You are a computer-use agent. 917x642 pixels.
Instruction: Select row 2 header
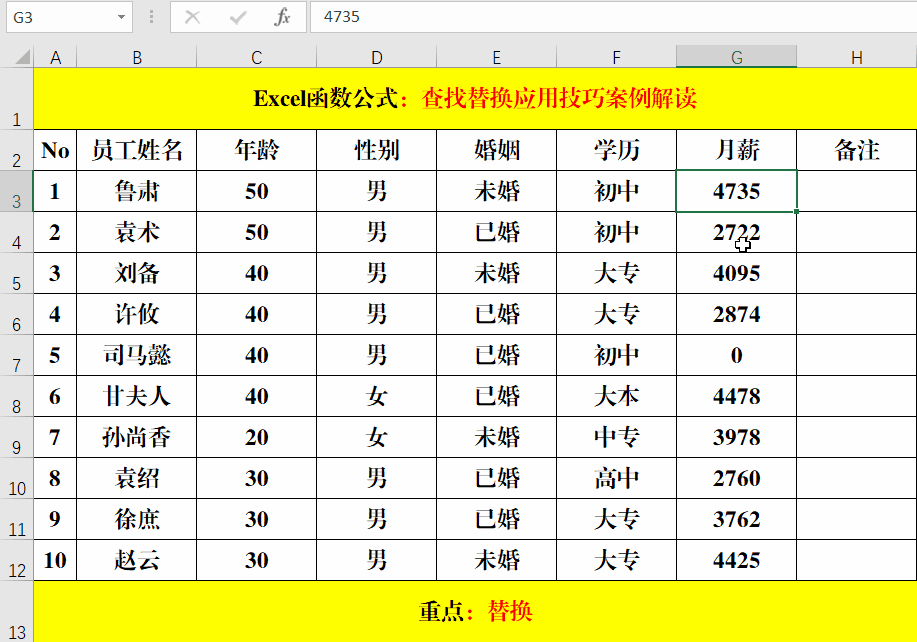click(16, 150)
